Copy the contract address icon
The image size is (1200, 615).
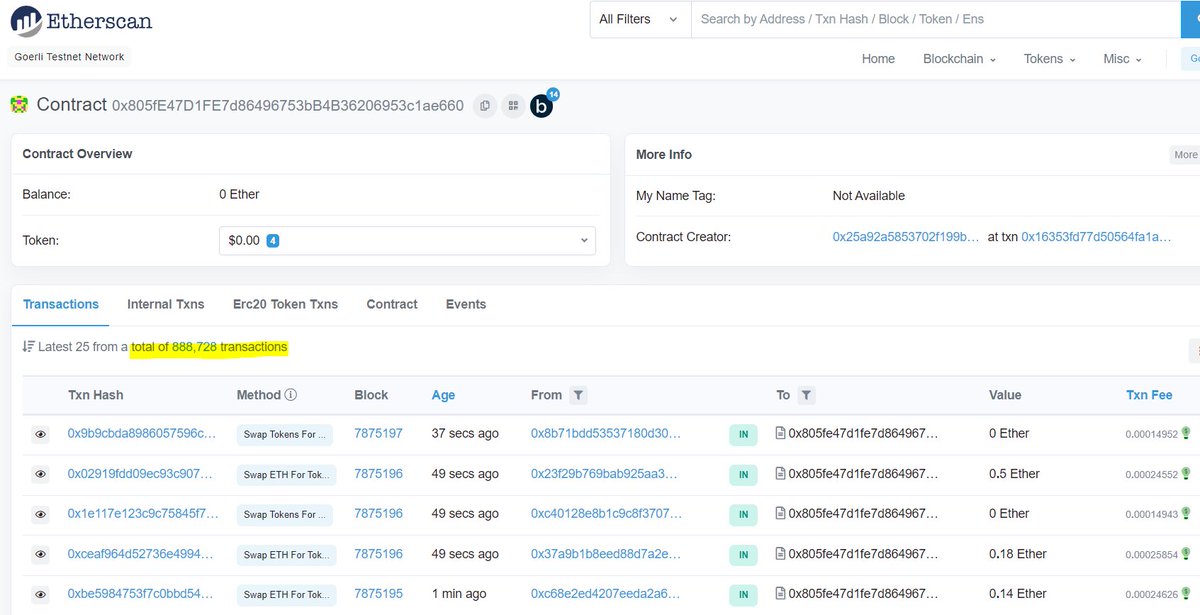point(485,105)
